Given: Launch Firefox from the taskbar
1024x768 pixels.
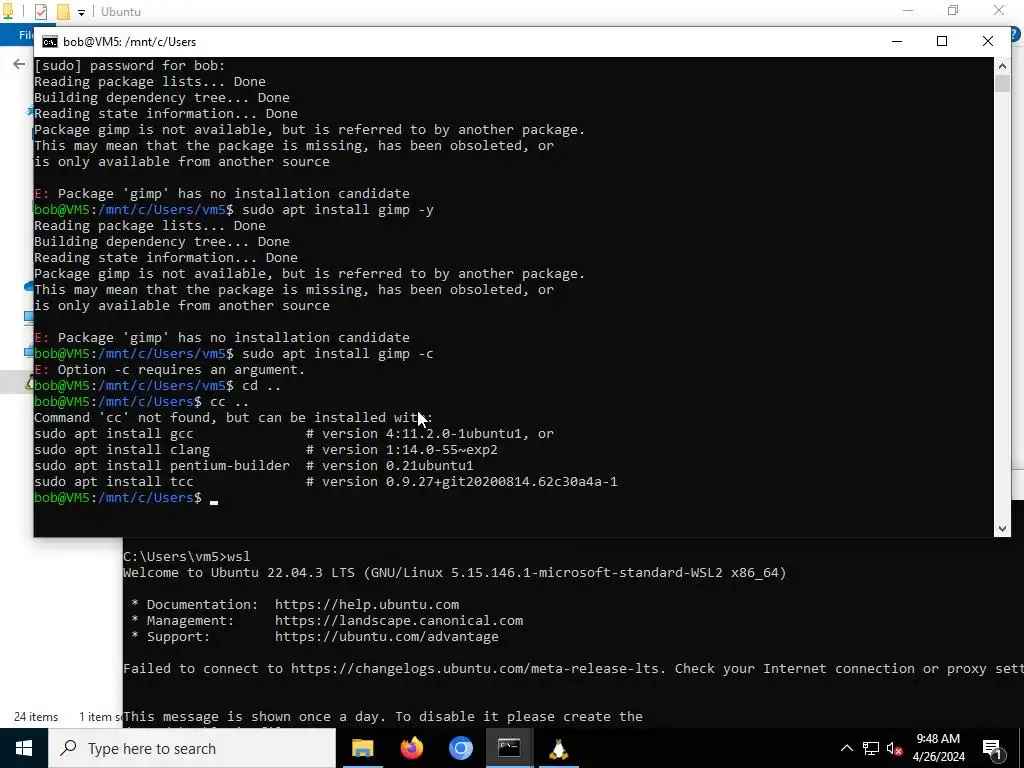Looking at the screenshot, I should tap(411, 748).
